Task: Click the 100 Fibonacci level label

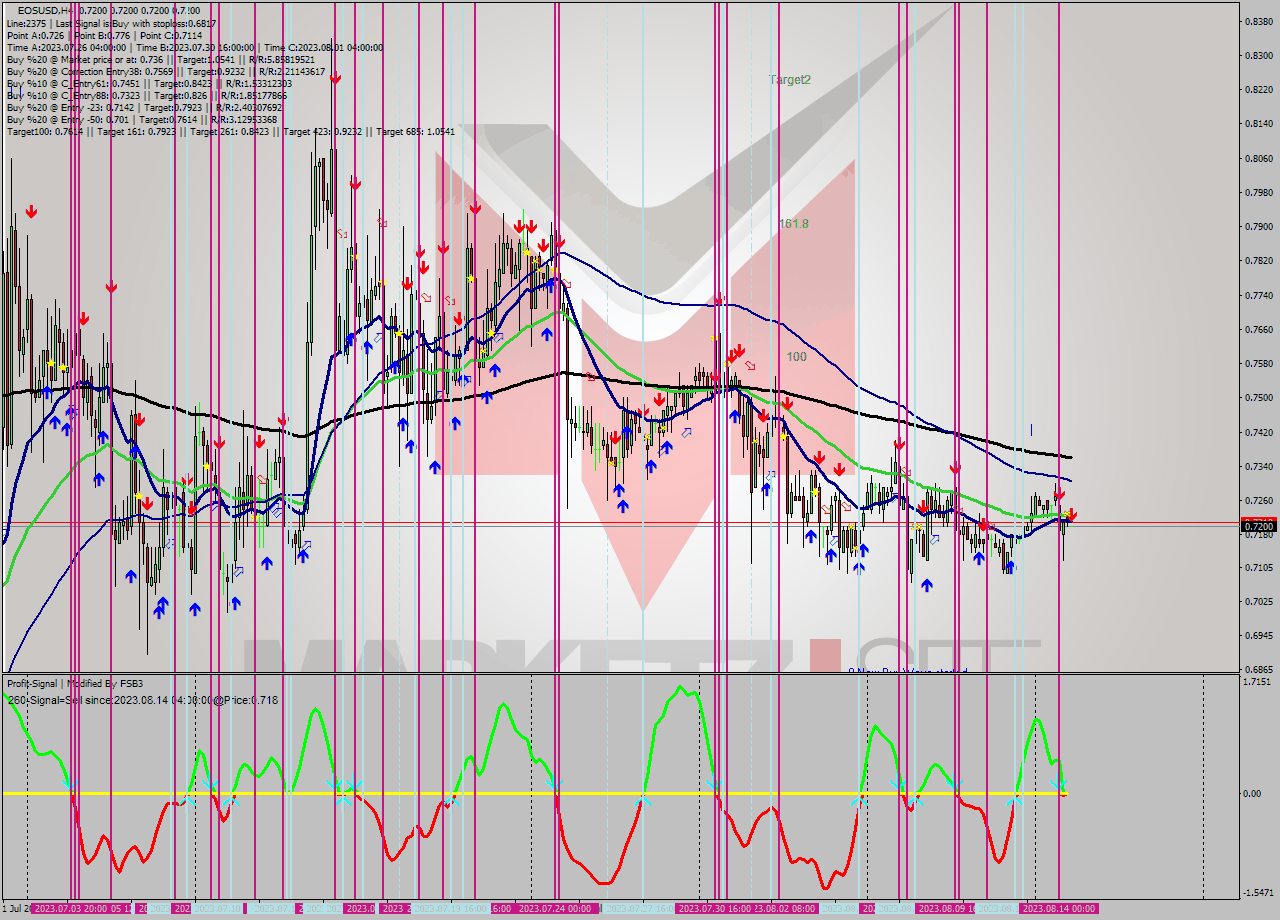Action: click(796, 356)
